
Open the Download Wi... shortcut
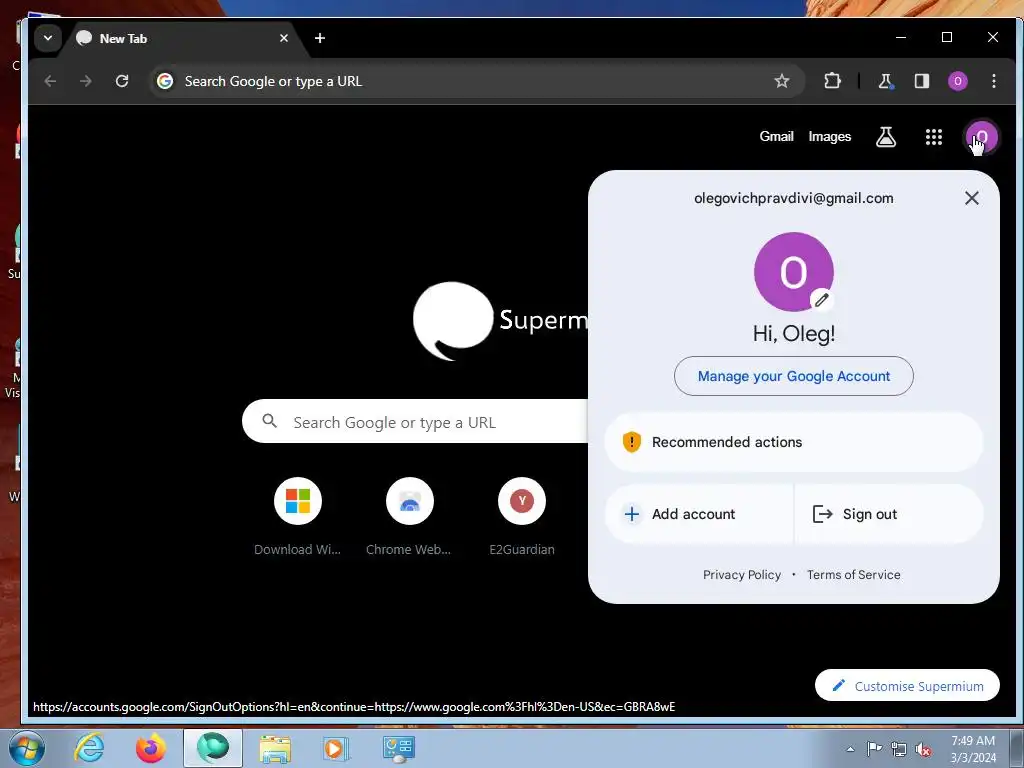pyautogui.click(x=298, y=516)
